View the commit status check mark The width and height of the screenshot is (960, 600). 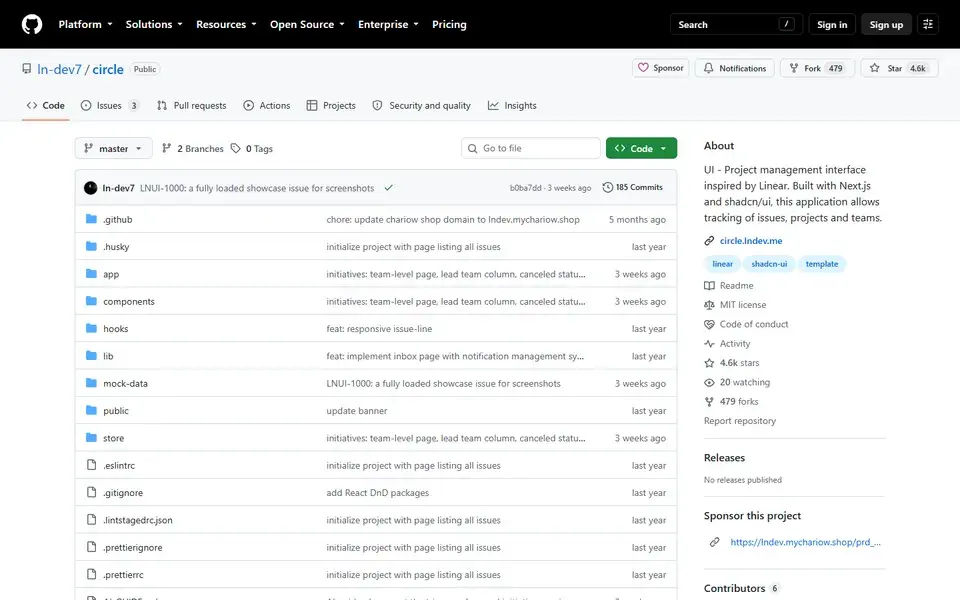point(388,188)
